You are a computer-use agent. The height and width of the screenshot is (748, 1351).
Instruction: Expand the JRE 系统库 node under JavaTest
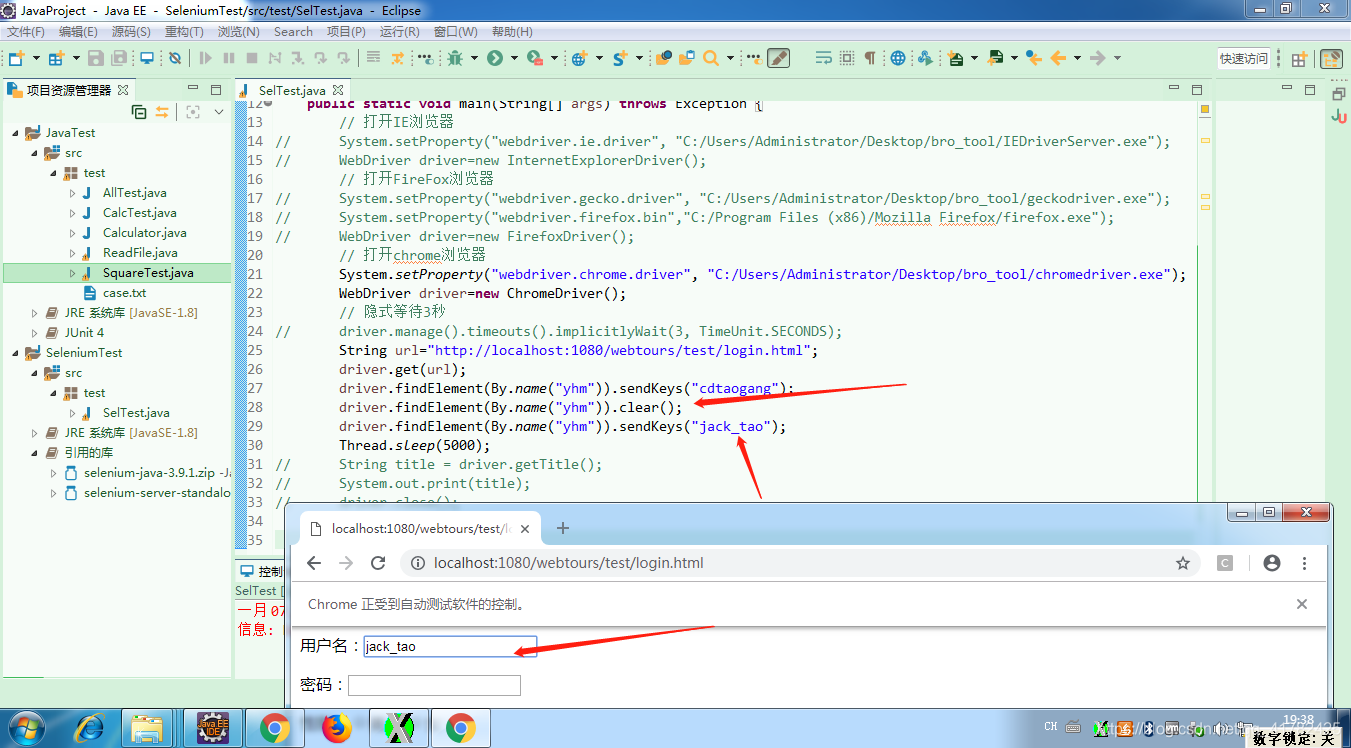point(34,313)
